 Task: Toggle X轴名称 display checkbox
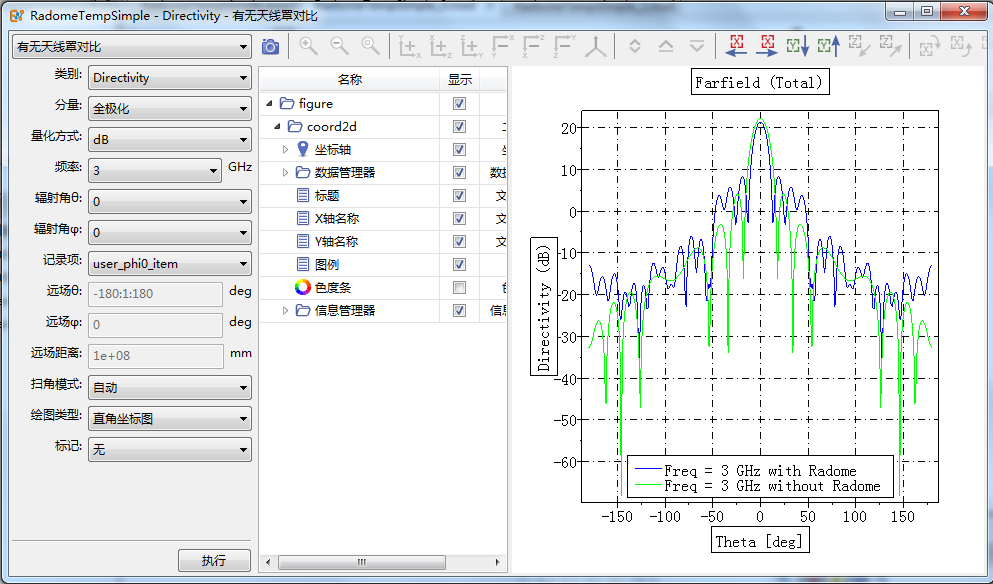click(x=460, y=219)
